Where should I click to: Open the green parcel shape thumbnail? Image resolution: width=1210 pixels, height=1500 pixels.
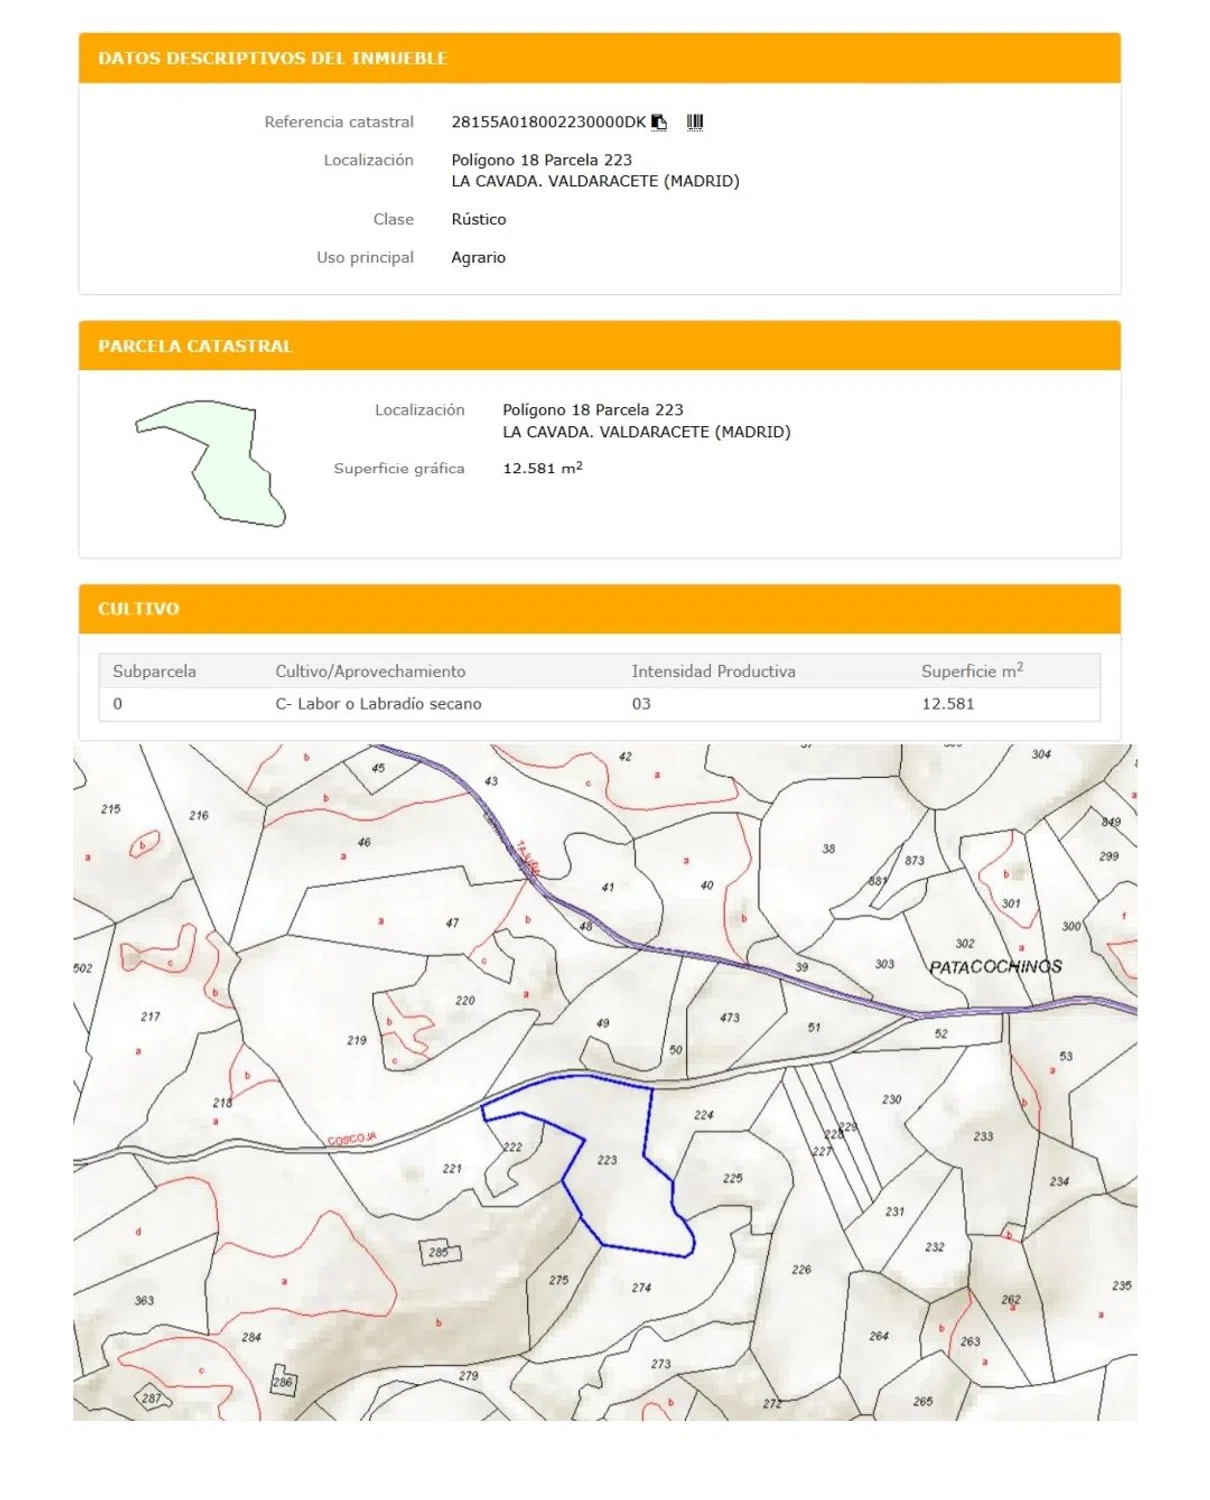click(211, 463)
